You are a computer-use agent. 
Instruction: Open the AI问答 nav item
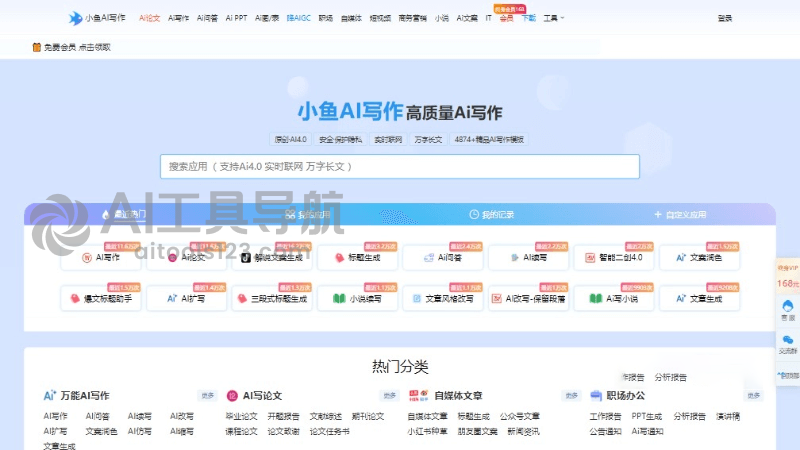207,18
